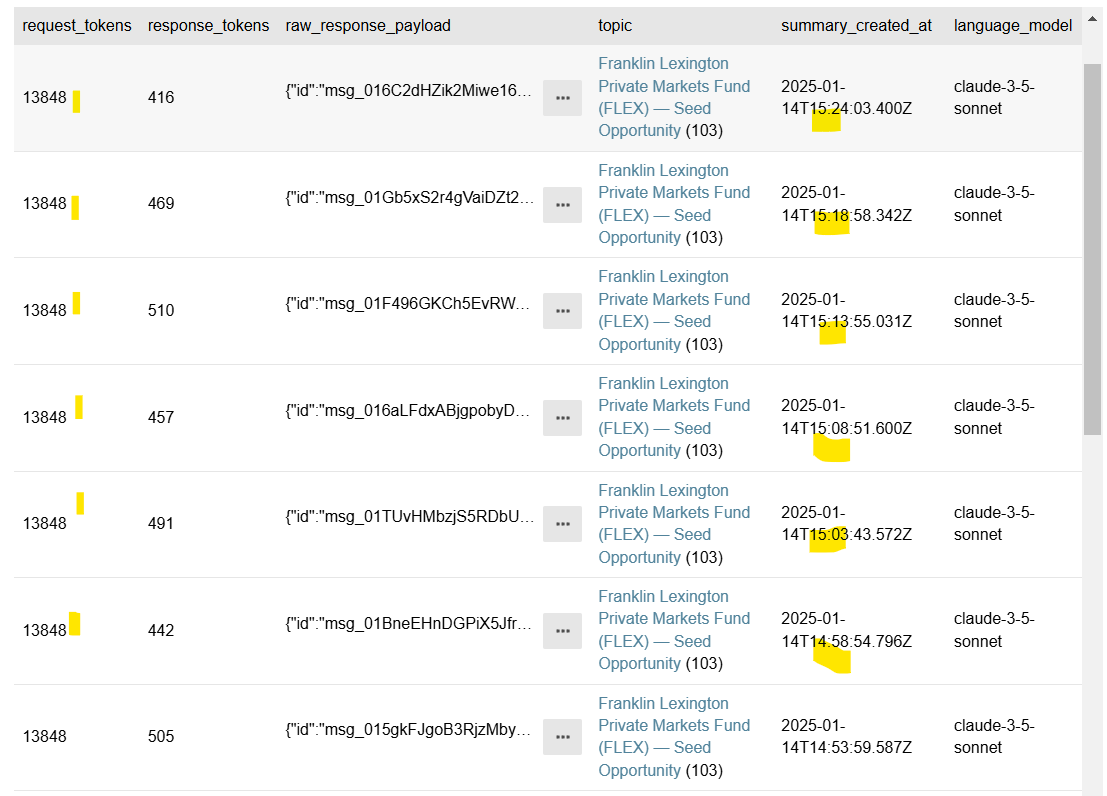Click payload text msg_01Gb5xS2r4gVaiDZt2
This screenshot has height=796, width=1107.
(409, 197)
